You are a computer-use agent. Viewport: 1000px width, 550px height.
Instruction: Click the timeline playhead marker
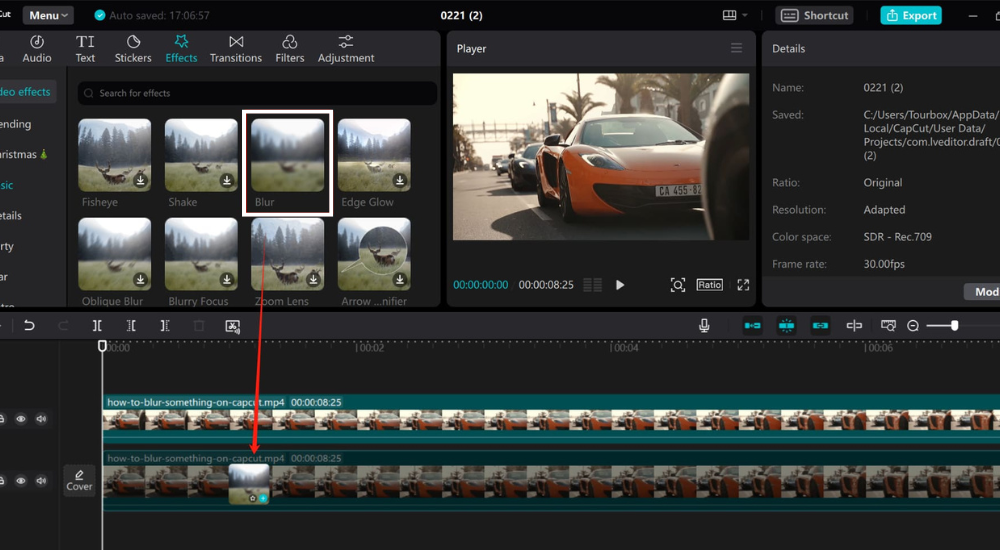[x=102, y=346]
